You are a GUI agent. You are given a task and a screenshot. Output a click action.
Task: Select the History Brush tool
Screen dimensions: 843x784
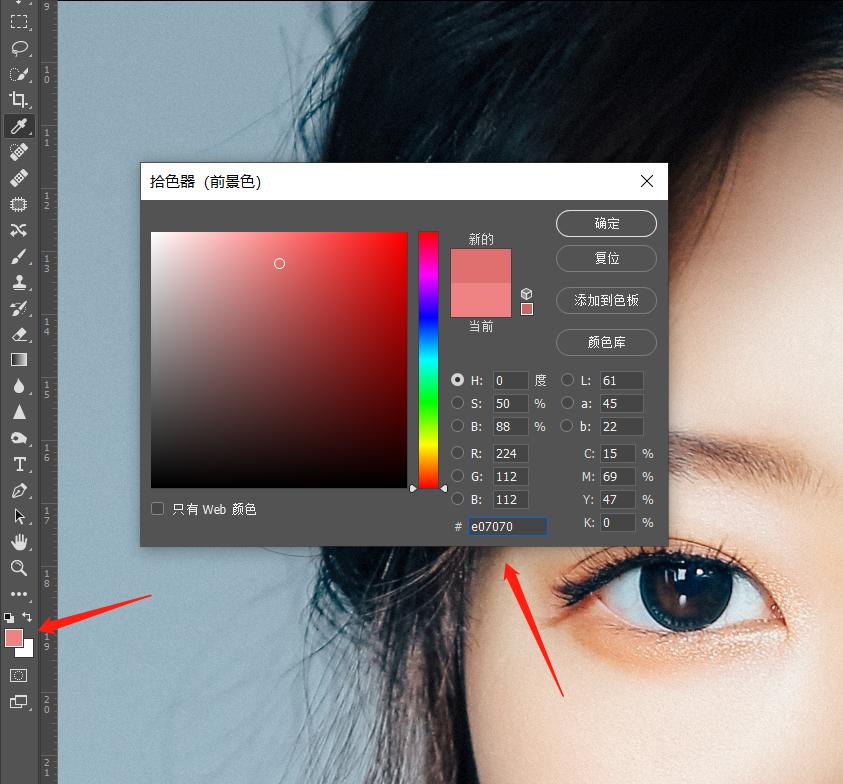[19, 308]
